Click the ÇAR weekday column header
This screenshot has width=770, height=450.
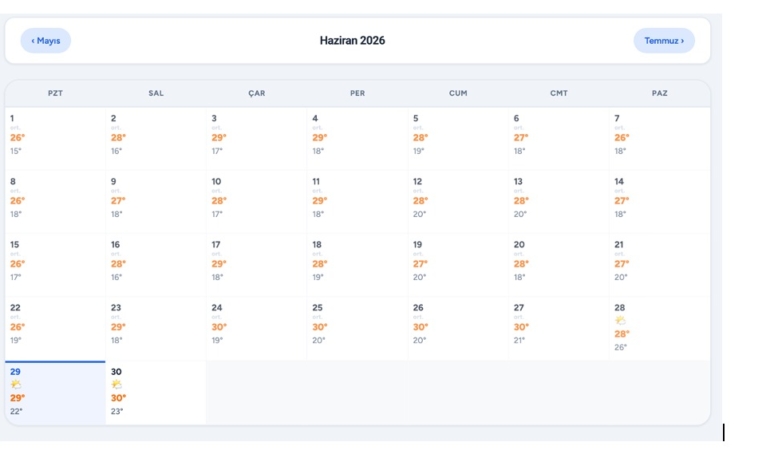(256, 93)
